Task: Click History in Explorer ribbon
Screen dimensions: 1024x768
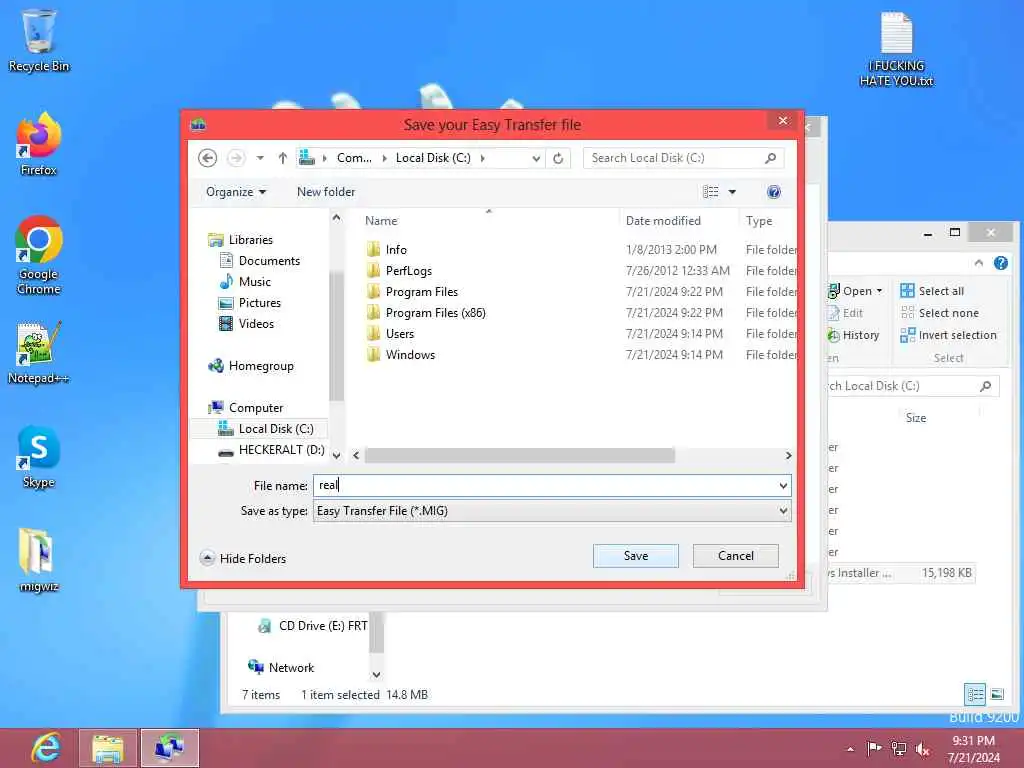Action: pos(854,335)
